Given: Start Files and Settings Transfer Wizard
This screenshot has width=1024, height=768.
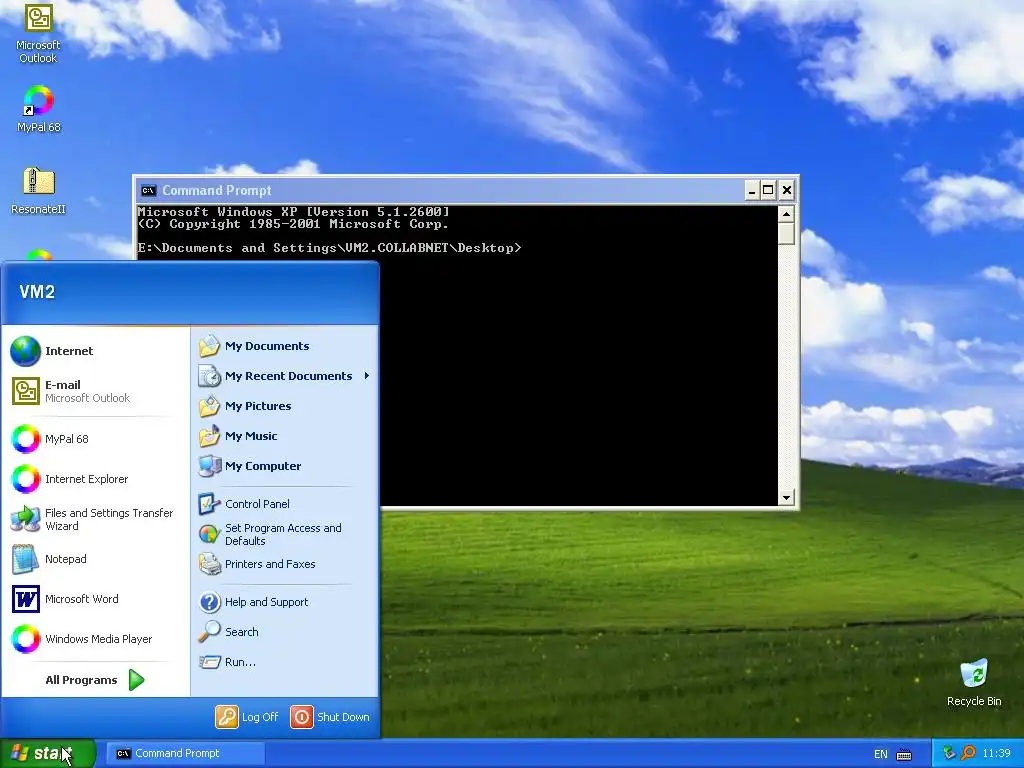Looking at the screenshot, I should pos(93,519).
